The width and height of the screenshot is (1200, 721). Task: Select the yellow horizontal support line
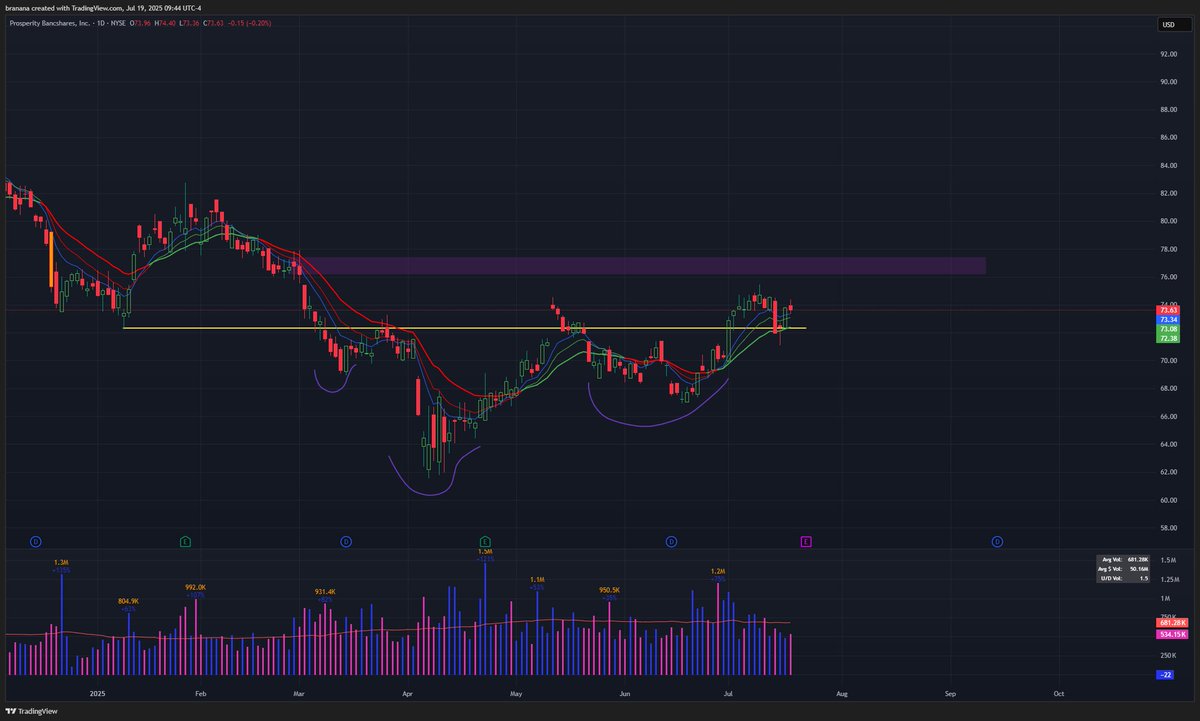click(x=464, y=328)
